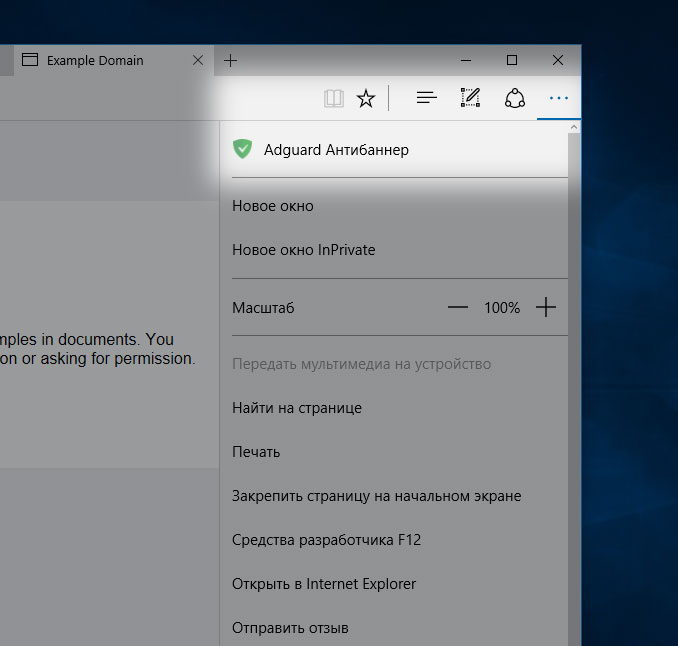Screen dimensions: 678x646
Task: Choose Новое окно menu item
Action: (393, 206)
